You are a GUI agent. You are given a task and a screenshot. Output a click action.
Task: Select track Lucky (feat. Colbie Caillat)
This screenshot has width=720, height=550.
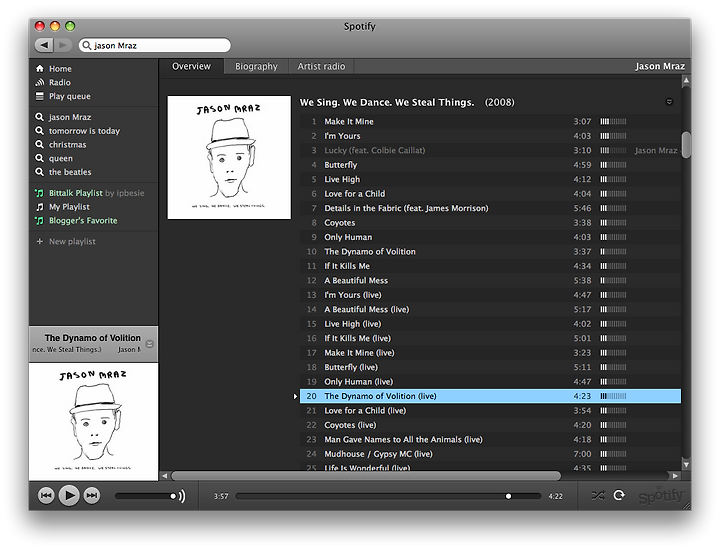[x=490, y=150]
